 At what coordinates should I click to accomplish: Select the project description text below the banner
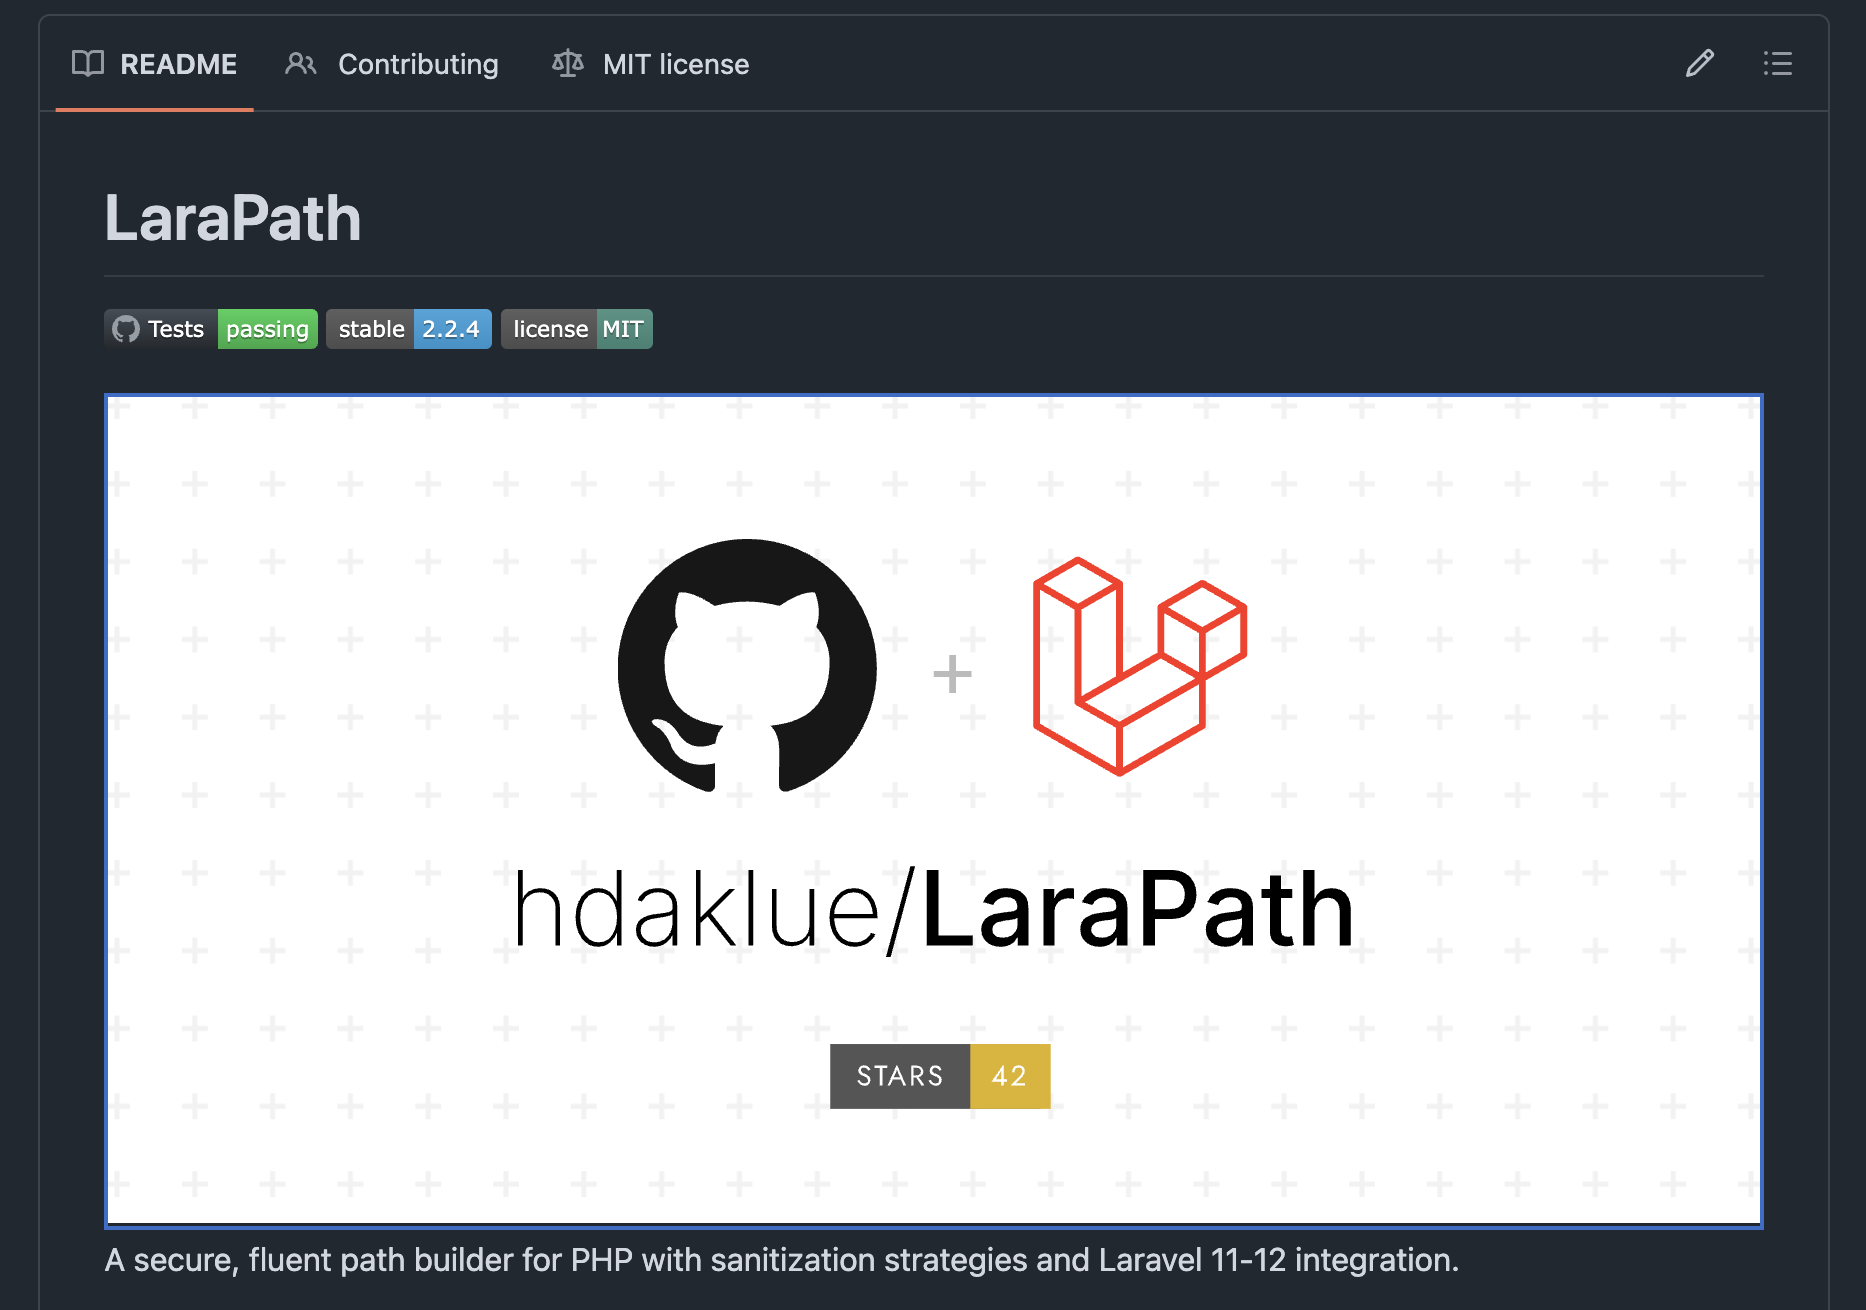(x=781, y=1261)
